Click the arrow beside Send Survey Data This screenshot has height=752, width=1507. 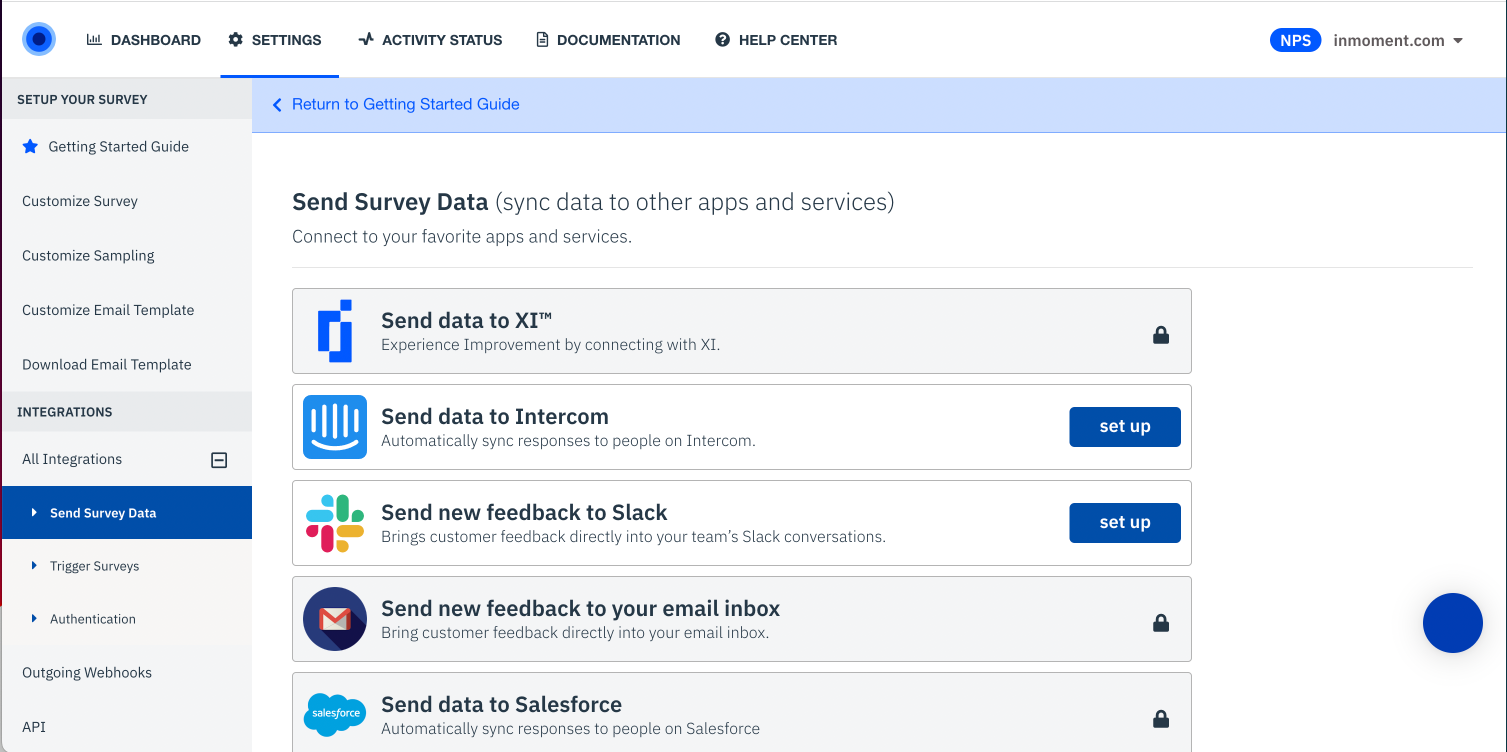(x=34, y=513)
